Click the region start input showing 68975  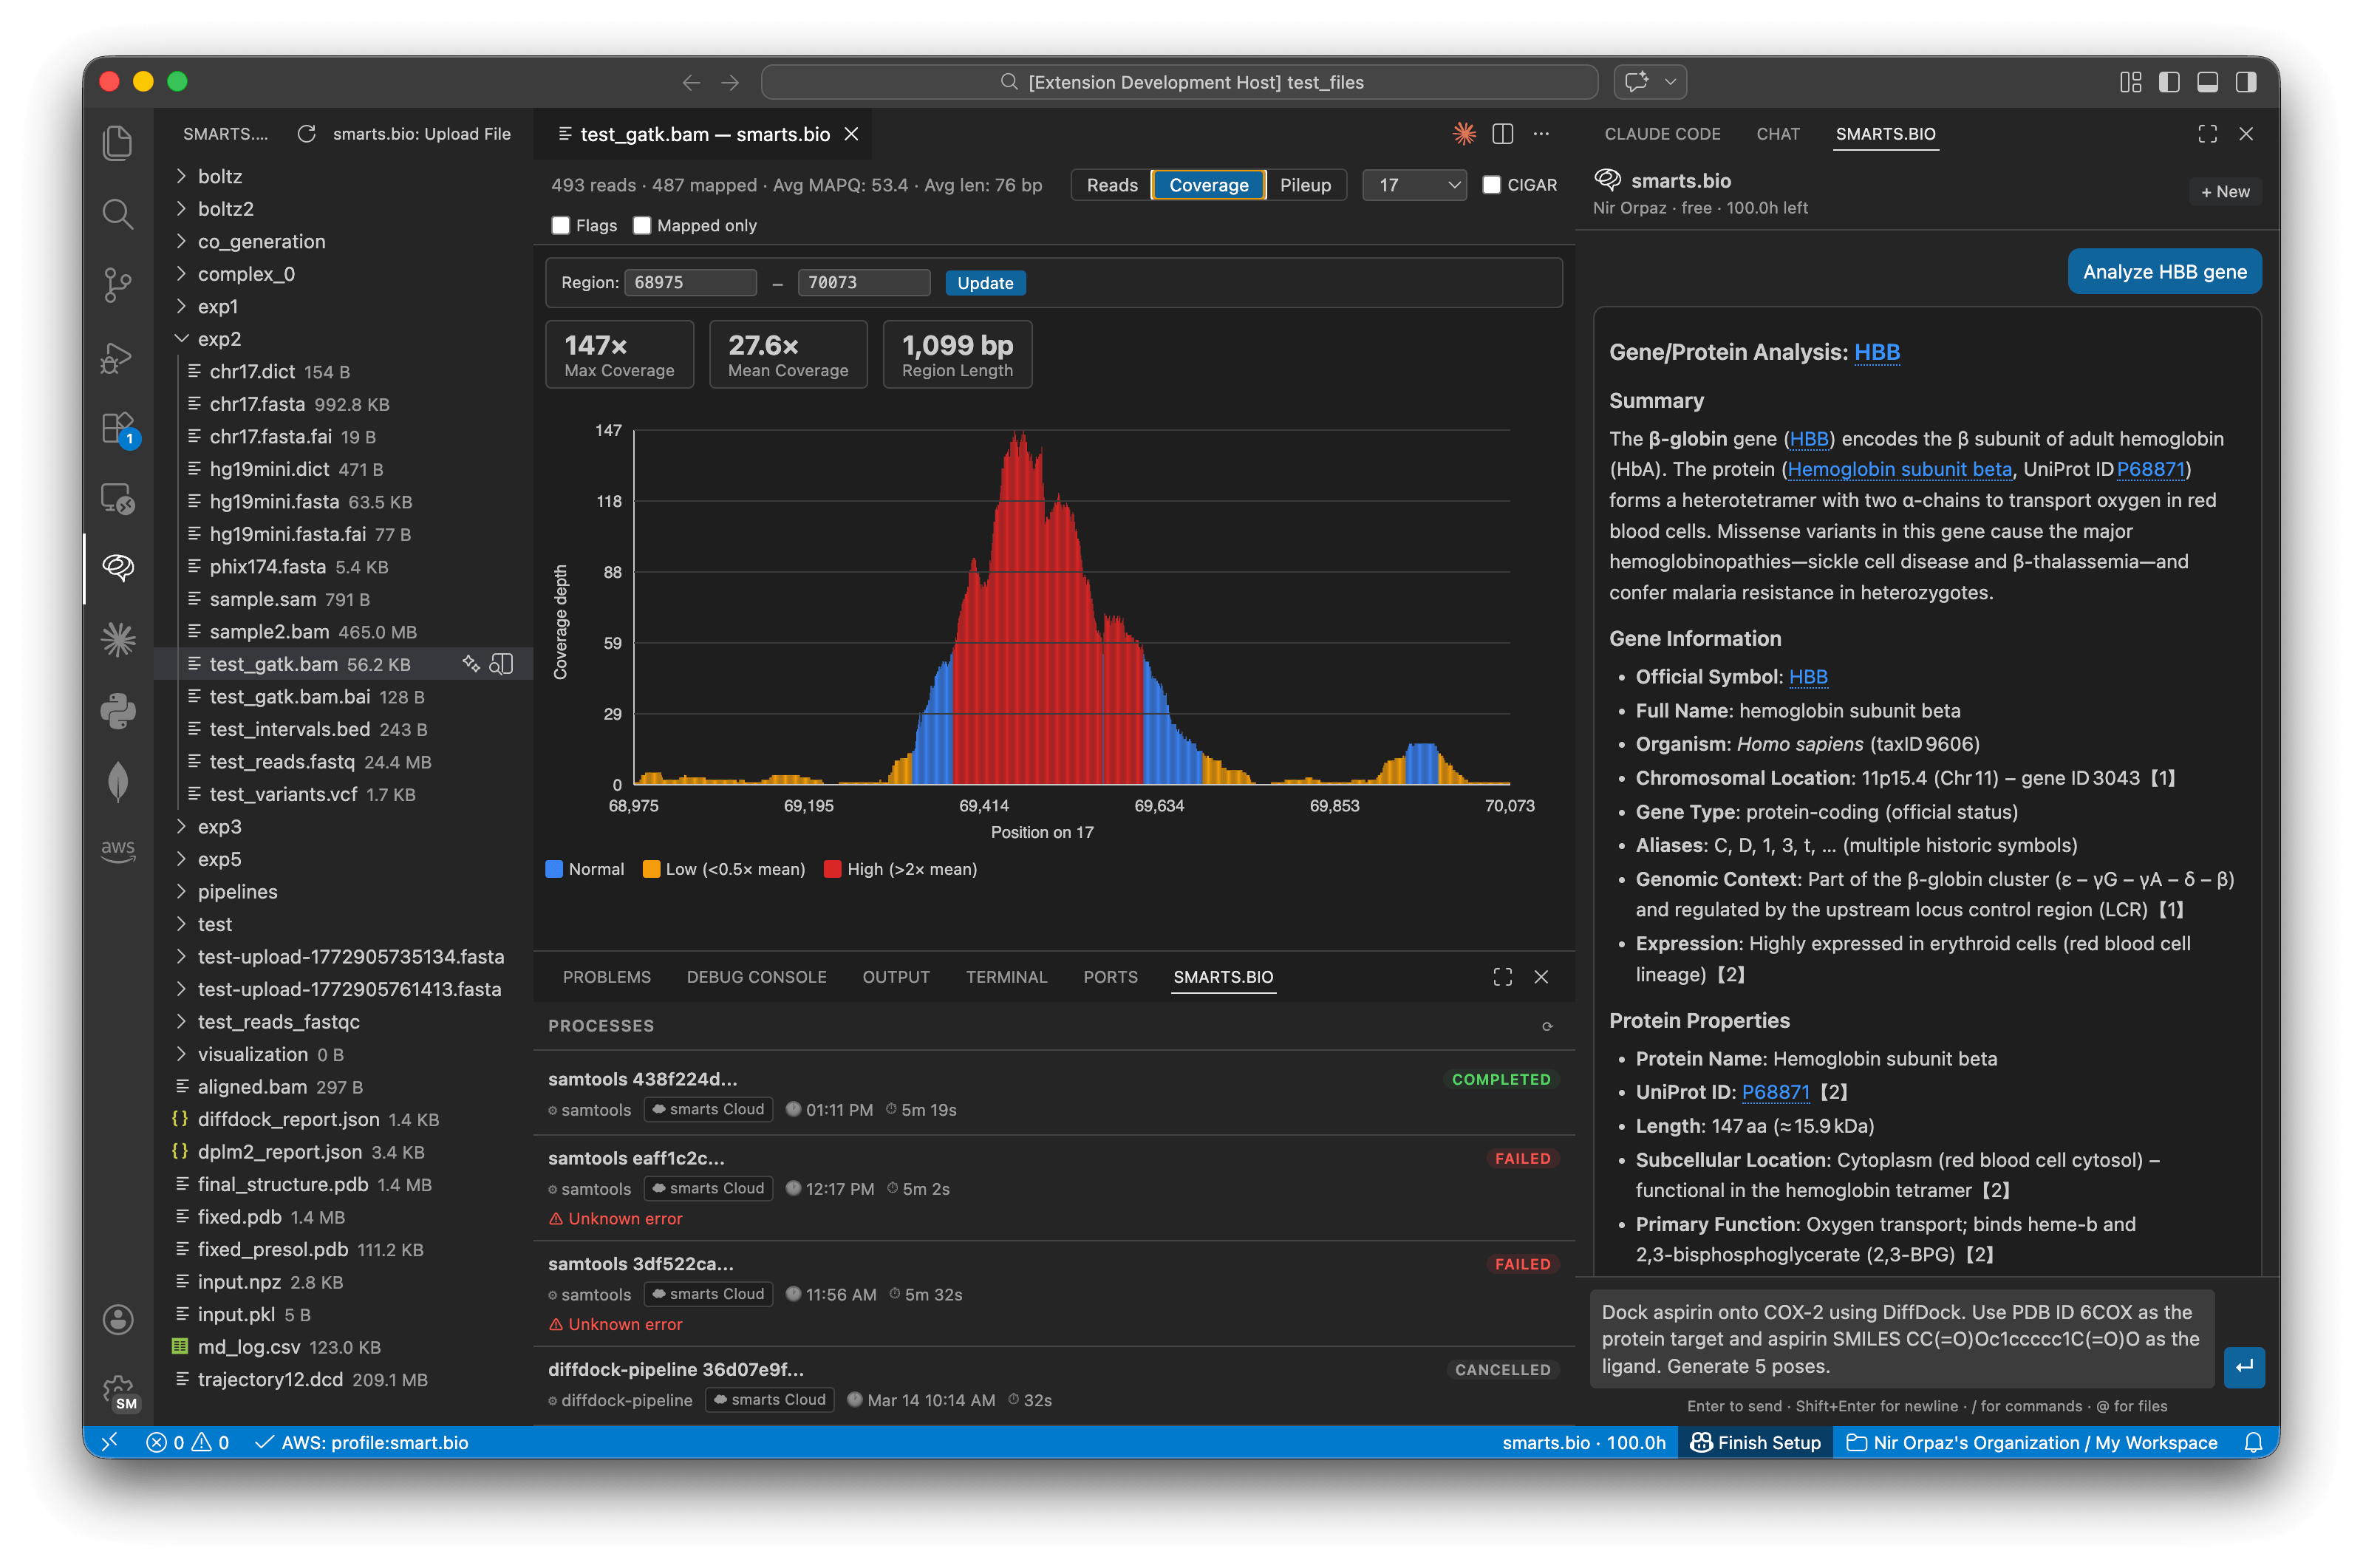[x=690, y=282]
